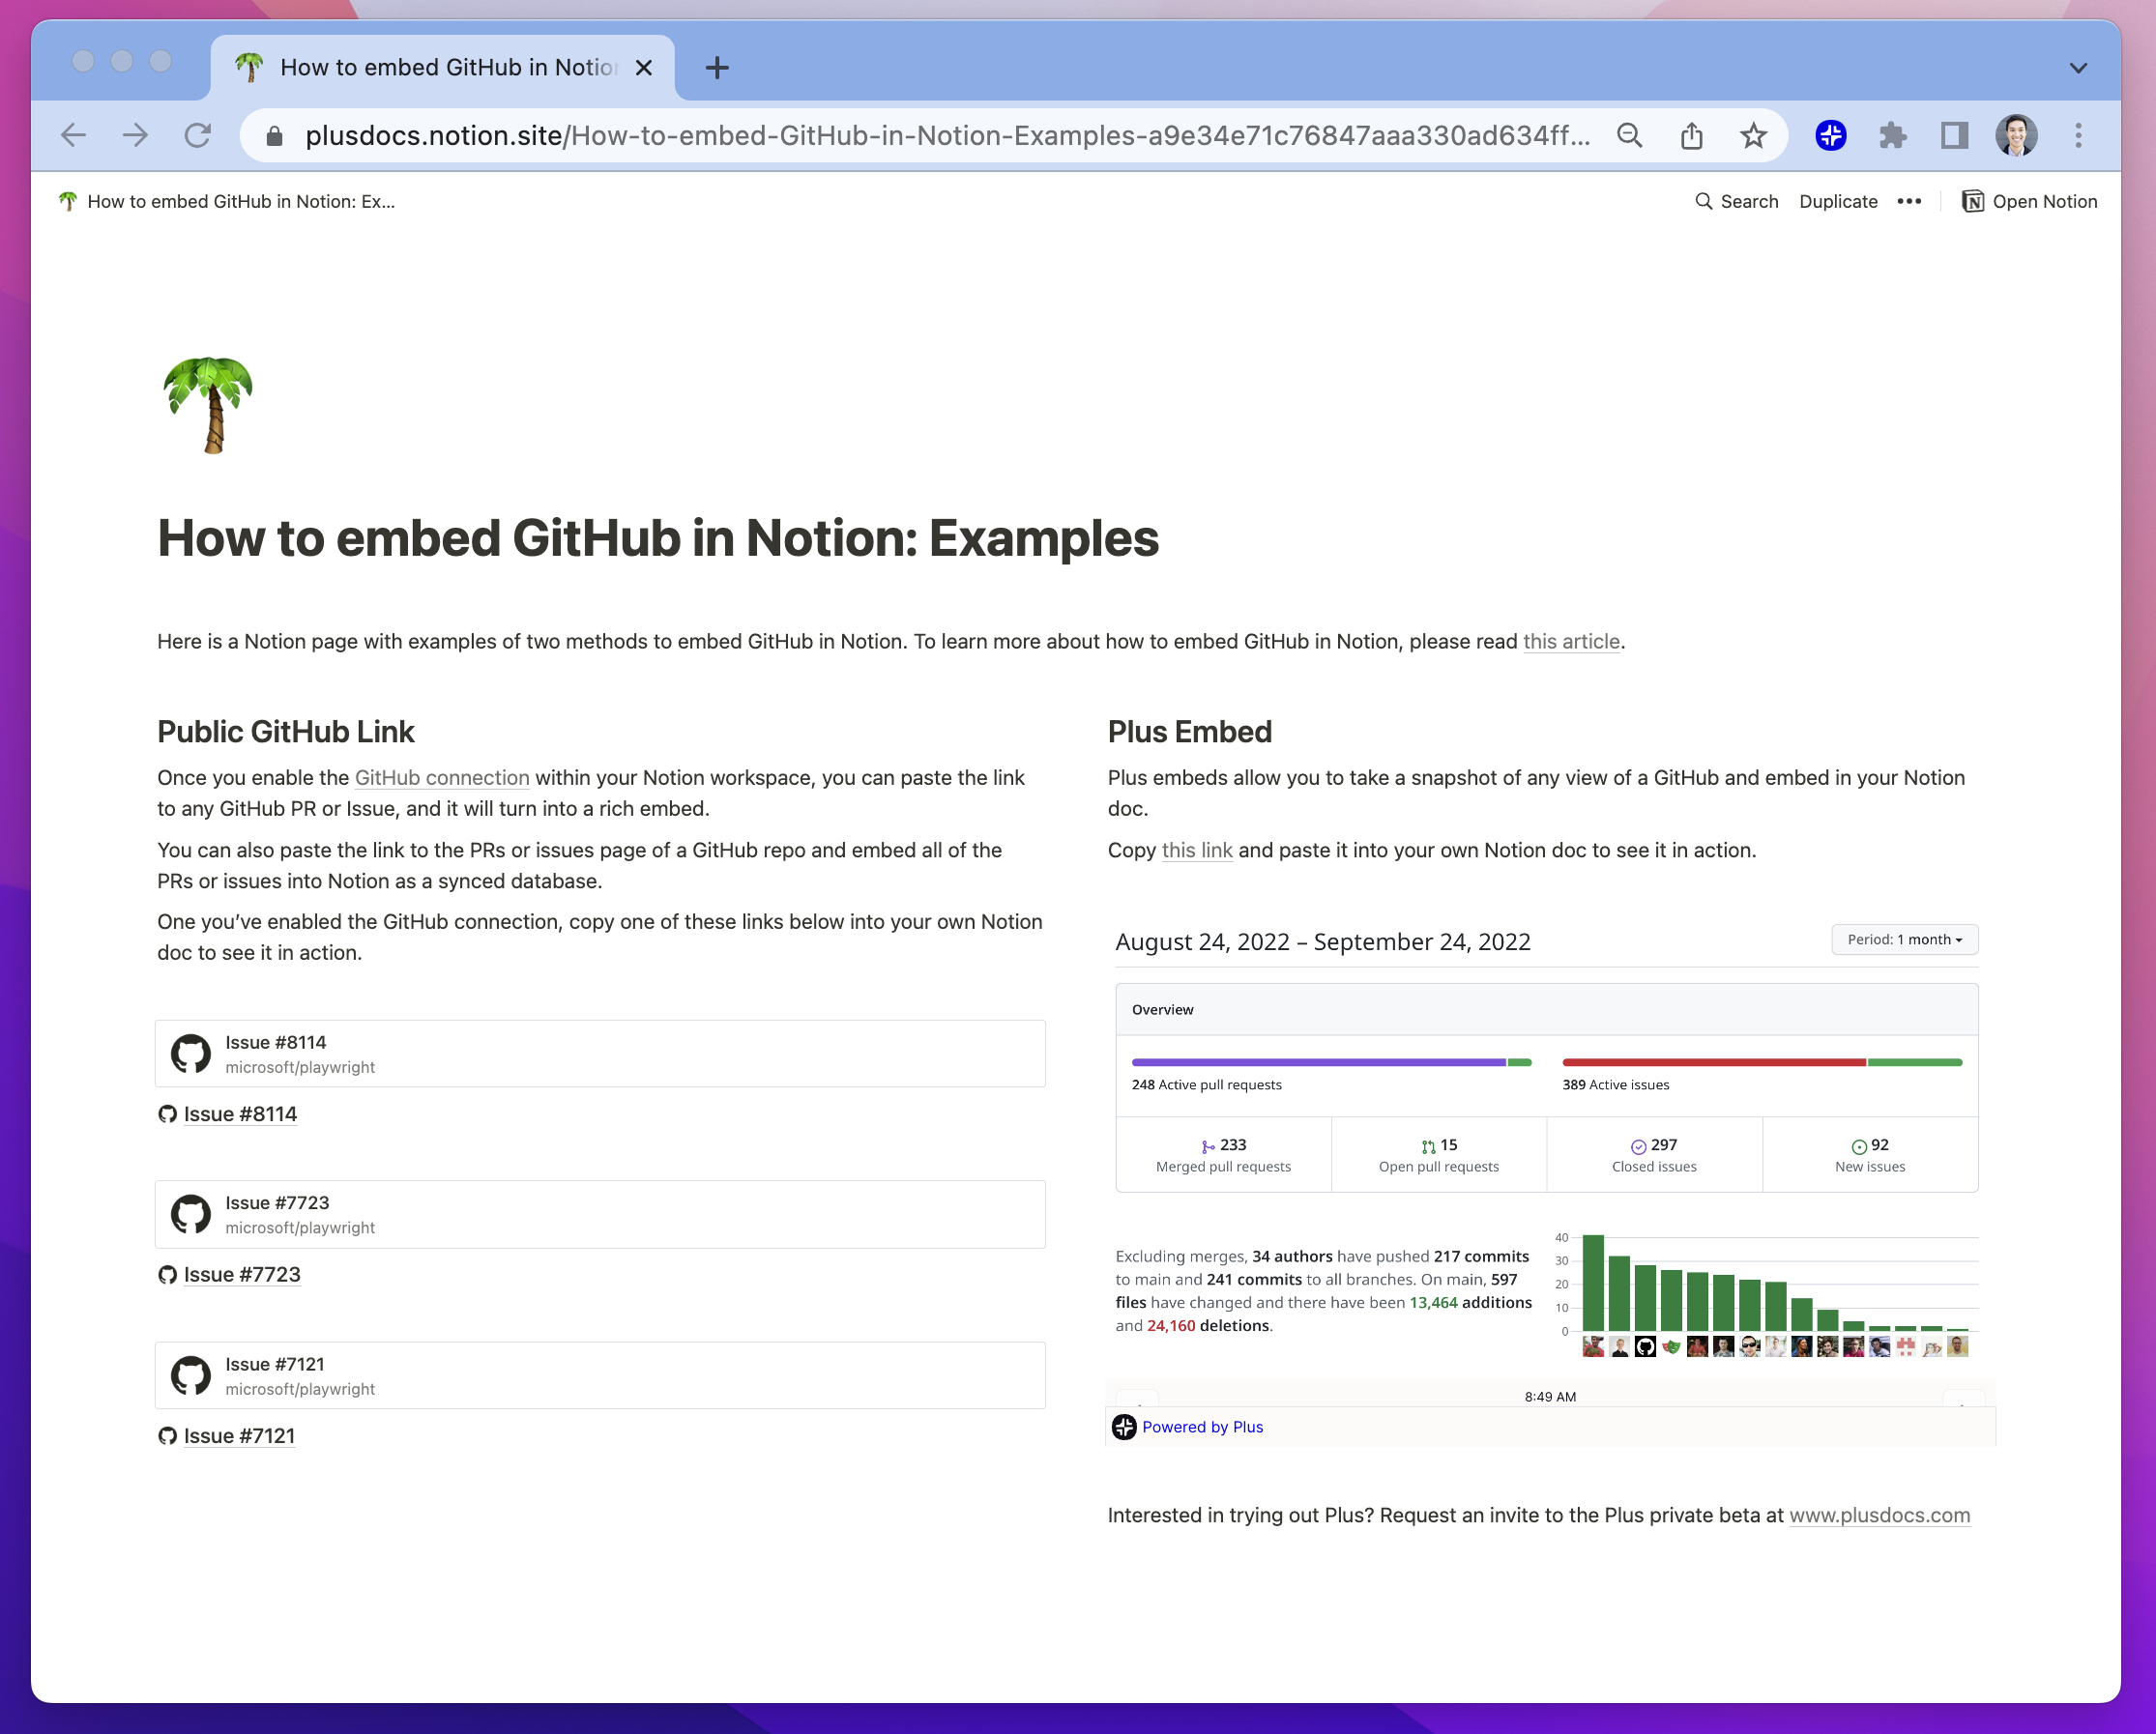Viewport: 2156px width, 1734px height.
Task: Open the 'this article' link
Action: click(x=1571, y=641)
